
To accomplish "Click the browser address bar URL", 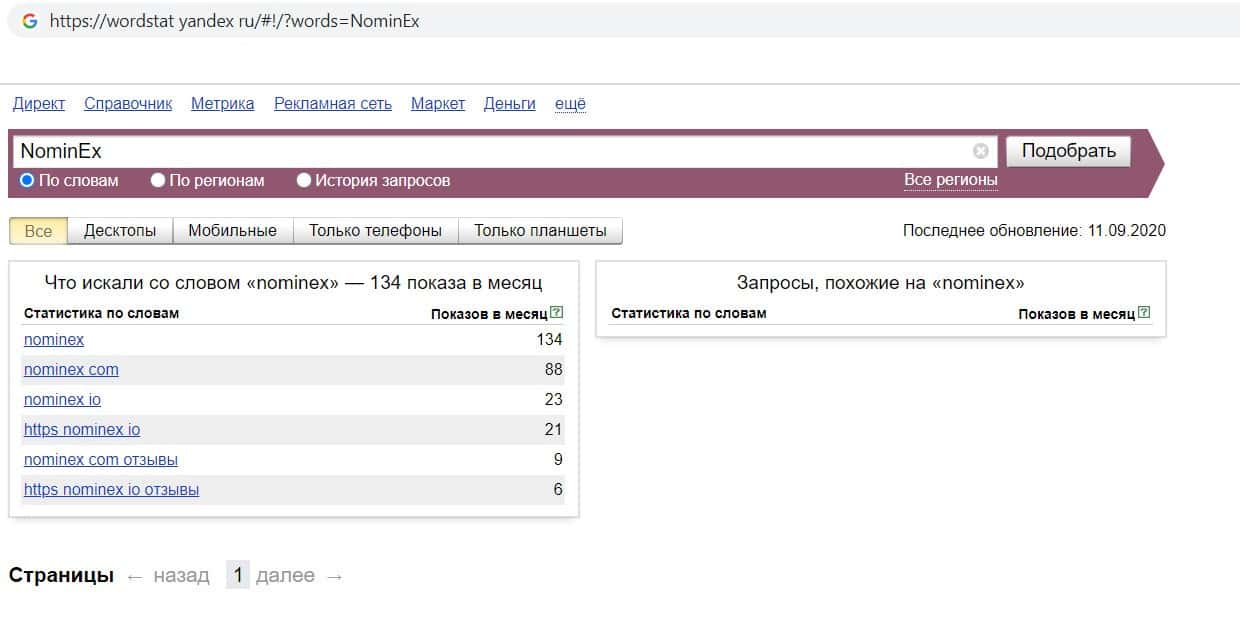I will pyautogui.click(x=234, y=21).
